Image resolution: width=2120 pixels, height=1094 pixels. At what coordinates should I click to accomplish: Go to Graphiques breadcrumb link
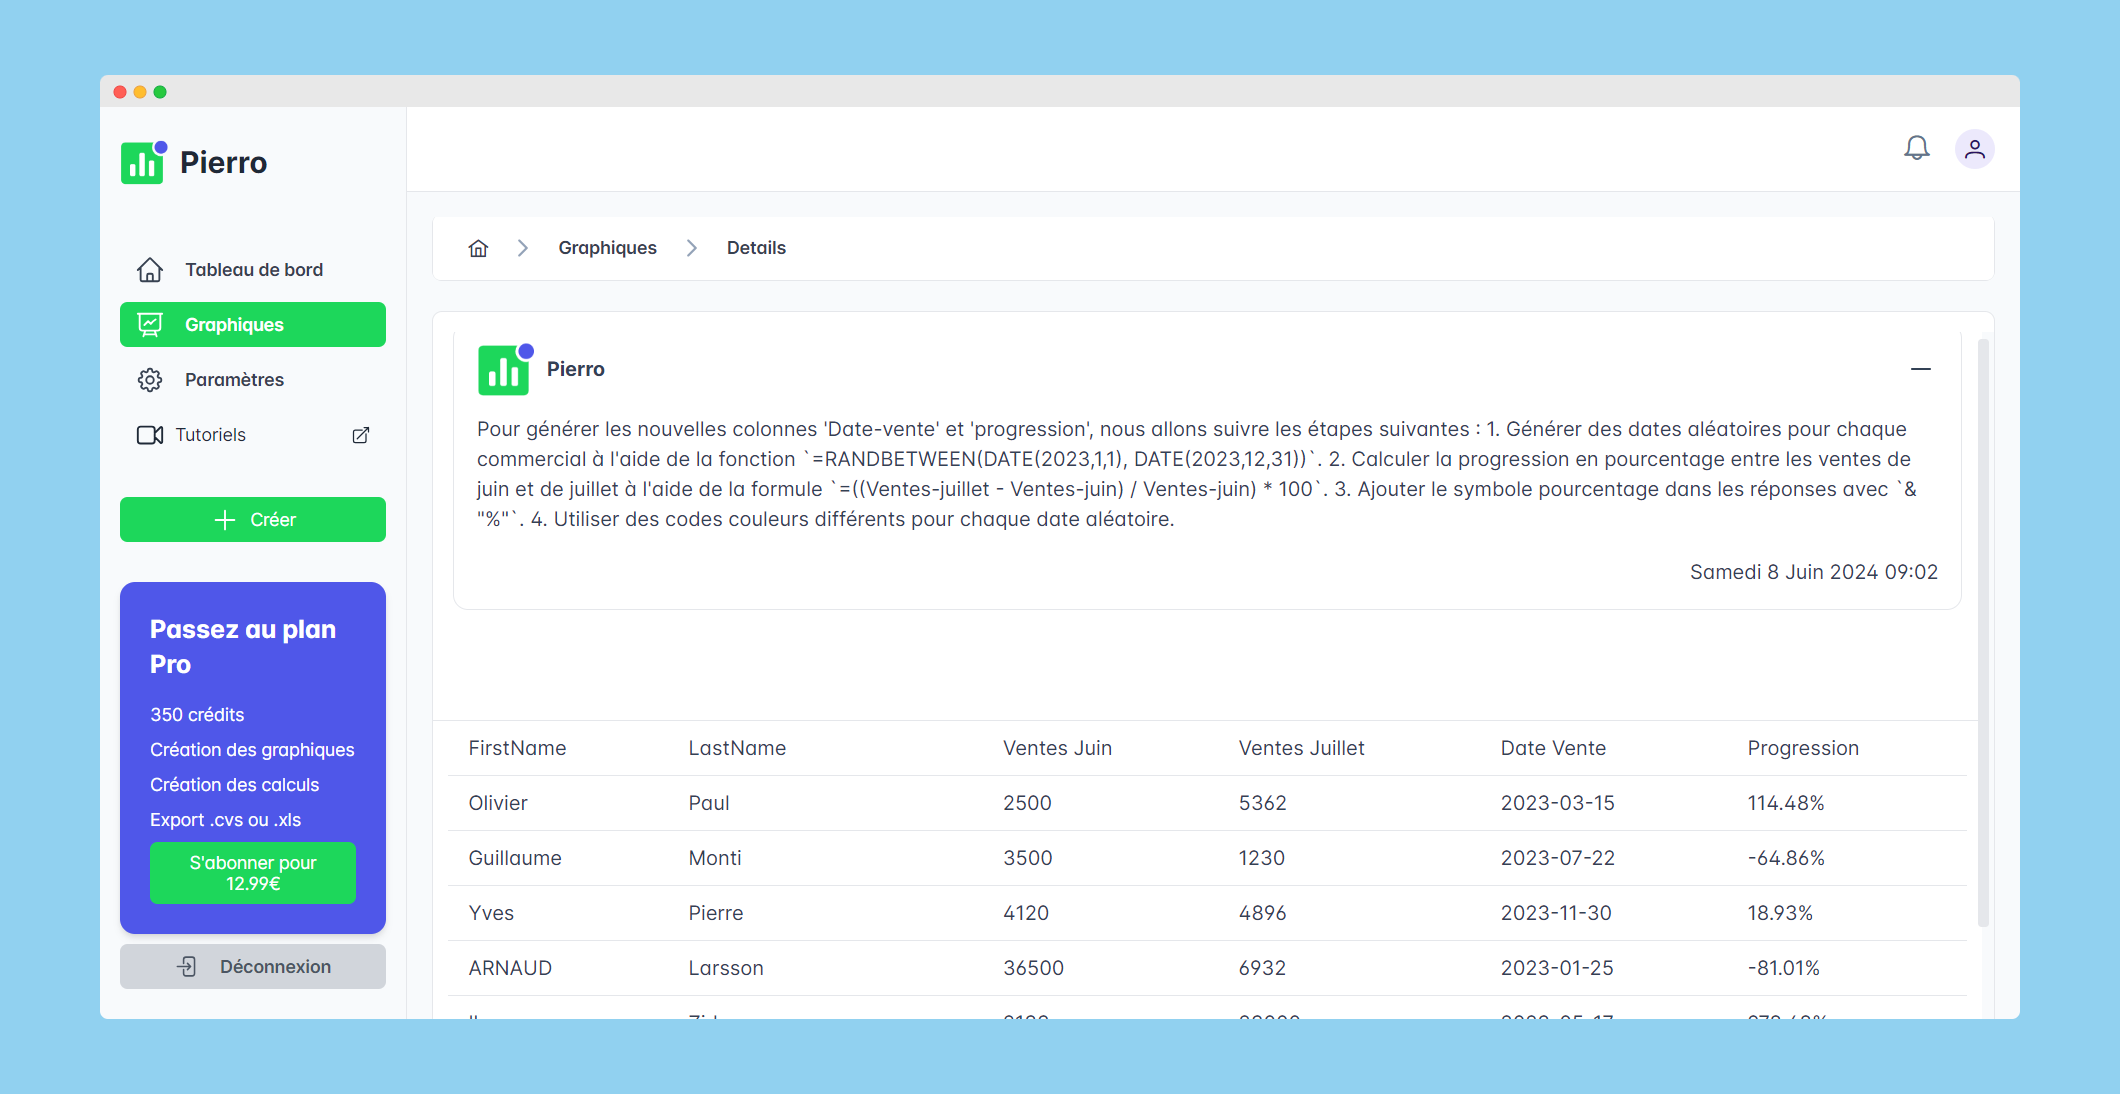(607, 248)
